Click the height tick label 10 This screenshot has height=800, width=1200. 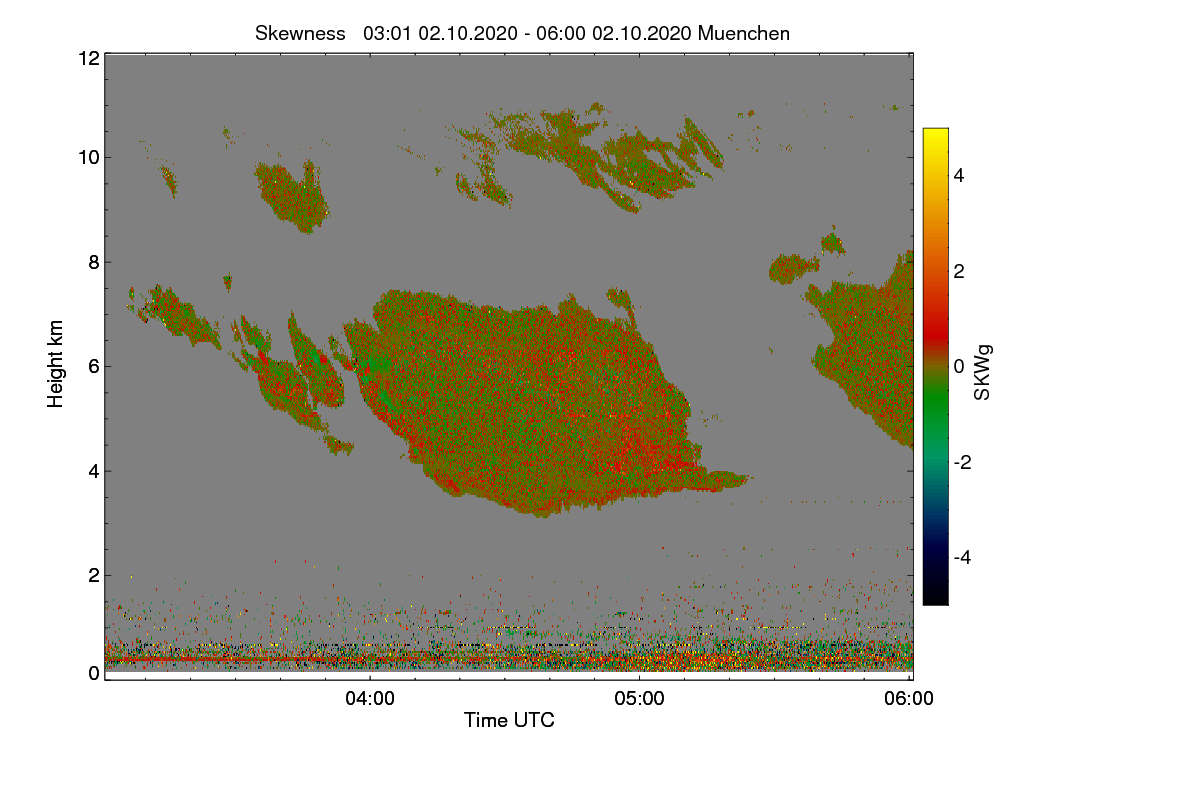pyautogui.click(x=88, y=157)
